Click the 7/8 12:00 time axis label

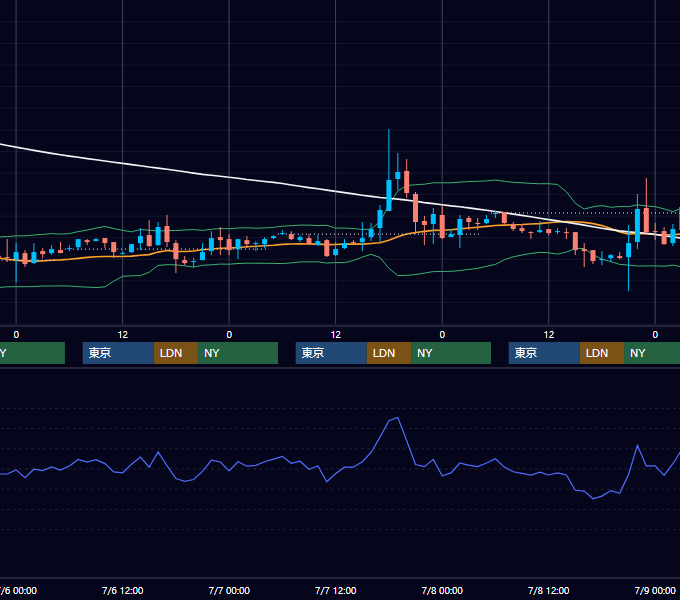tap(549, 590)
